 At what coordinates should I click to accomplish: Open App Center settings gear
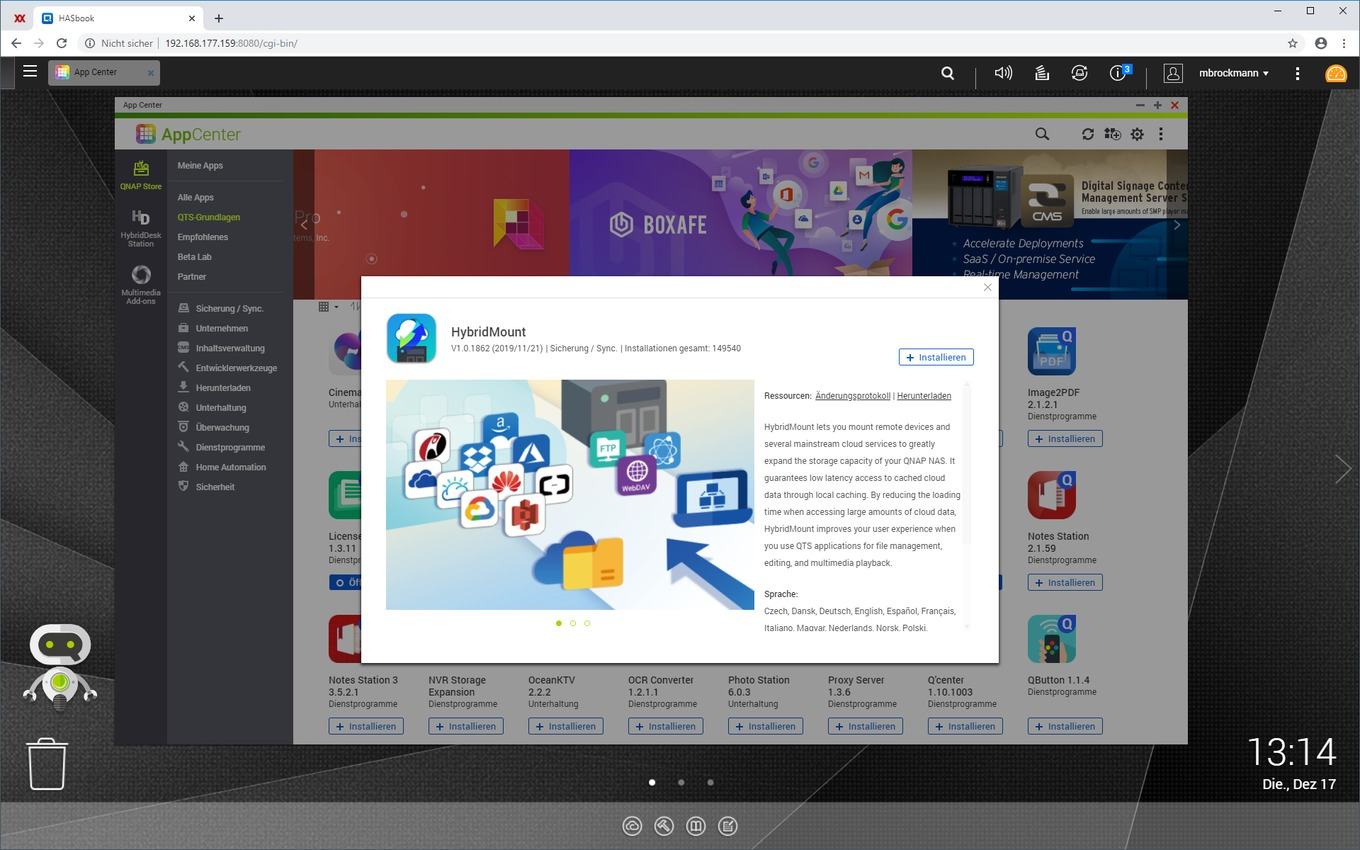(1137, 134)
